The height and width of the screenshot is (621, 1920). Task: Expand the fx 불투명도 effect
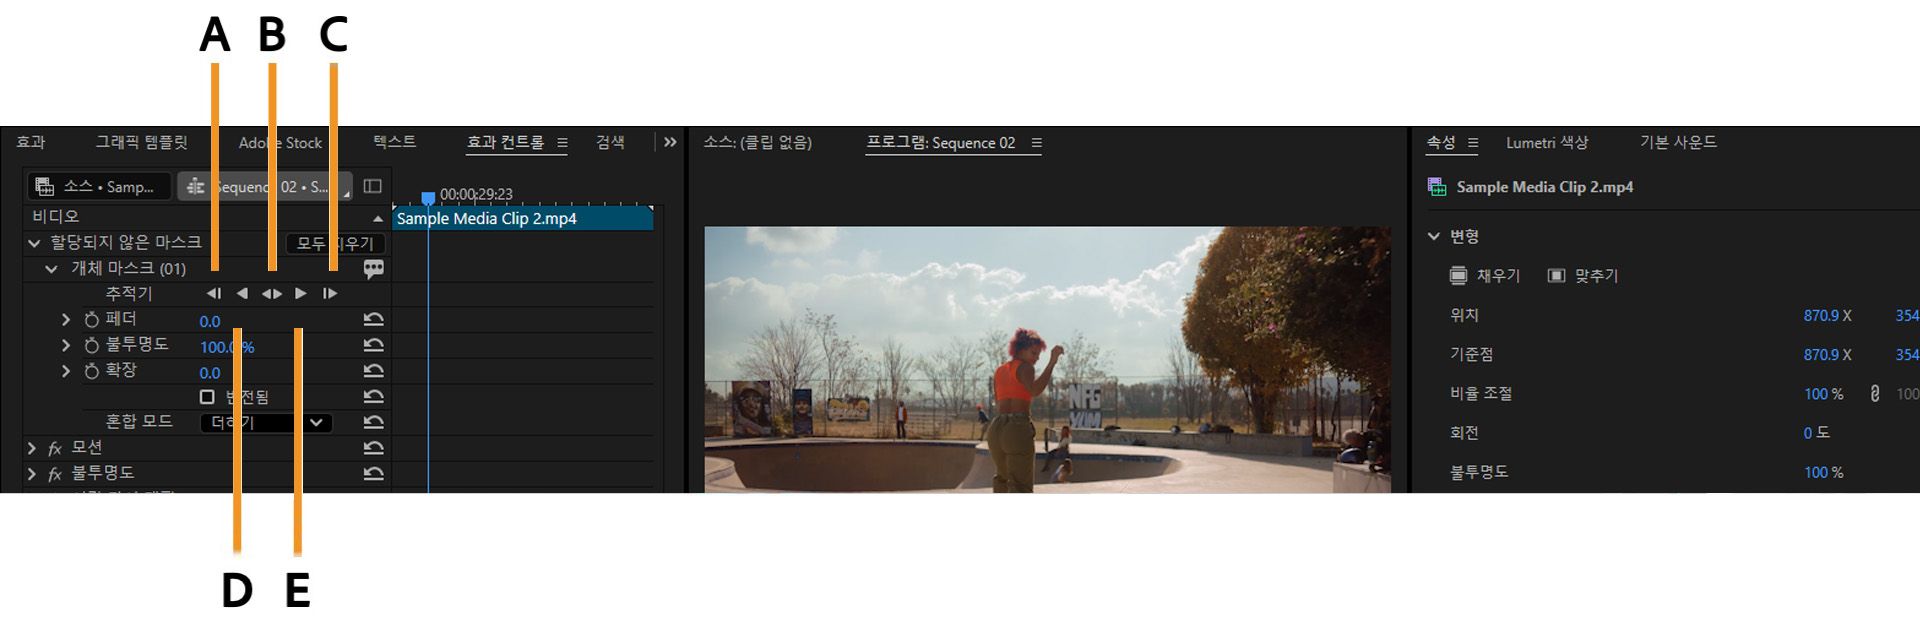[31, 474]
